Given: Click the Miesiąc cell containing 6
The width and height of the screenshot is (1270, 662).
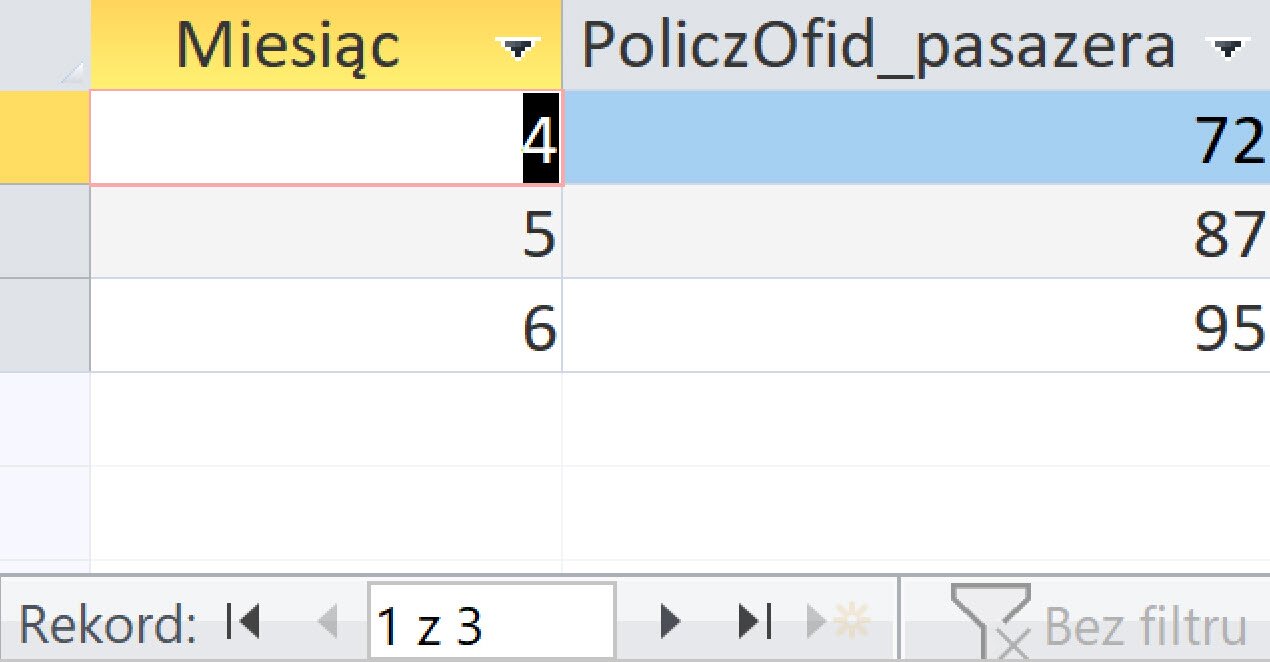Looking at the screenshot, I should pos(326,325).
